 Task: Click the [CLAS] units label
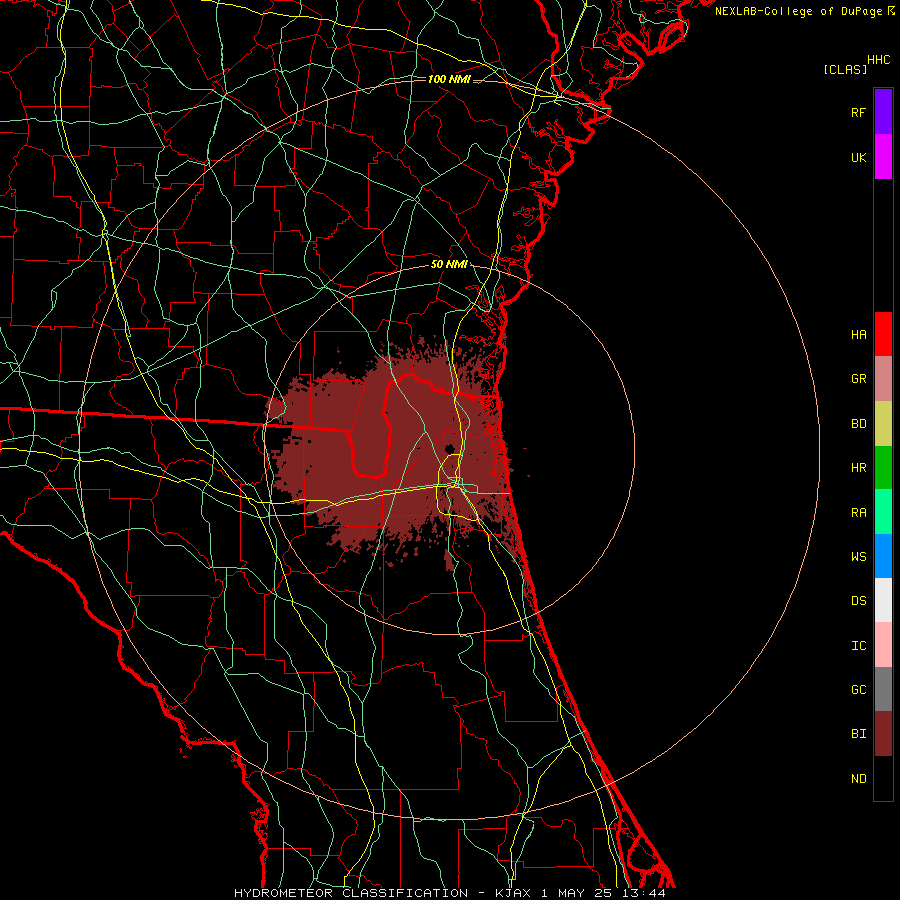[845, 69]
